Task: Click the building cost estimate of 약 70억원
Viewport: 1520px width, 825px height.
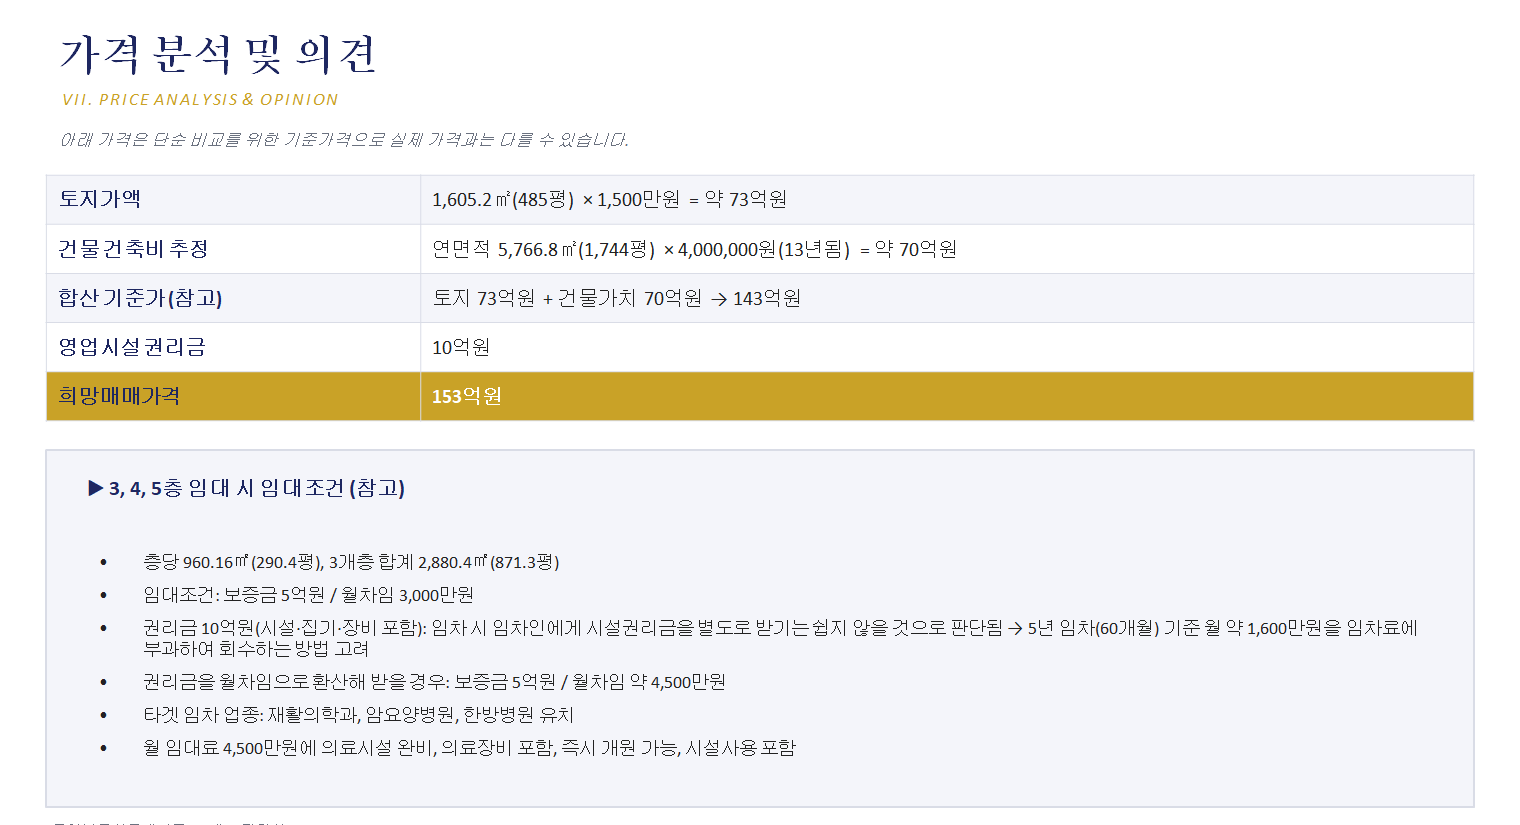Action: [694, 249]
